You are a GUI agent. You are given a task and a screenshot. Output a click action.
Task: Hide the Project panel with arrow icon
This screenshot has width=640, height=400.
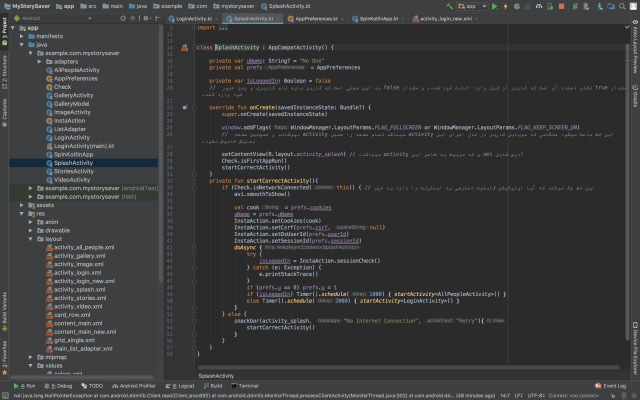(x=158, y=18)
